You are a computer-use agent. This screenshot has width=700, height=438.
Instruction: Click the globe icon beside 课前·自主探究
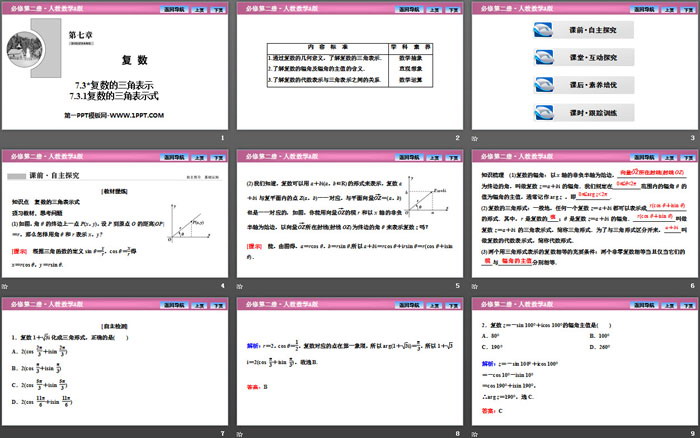pos(544,31)
